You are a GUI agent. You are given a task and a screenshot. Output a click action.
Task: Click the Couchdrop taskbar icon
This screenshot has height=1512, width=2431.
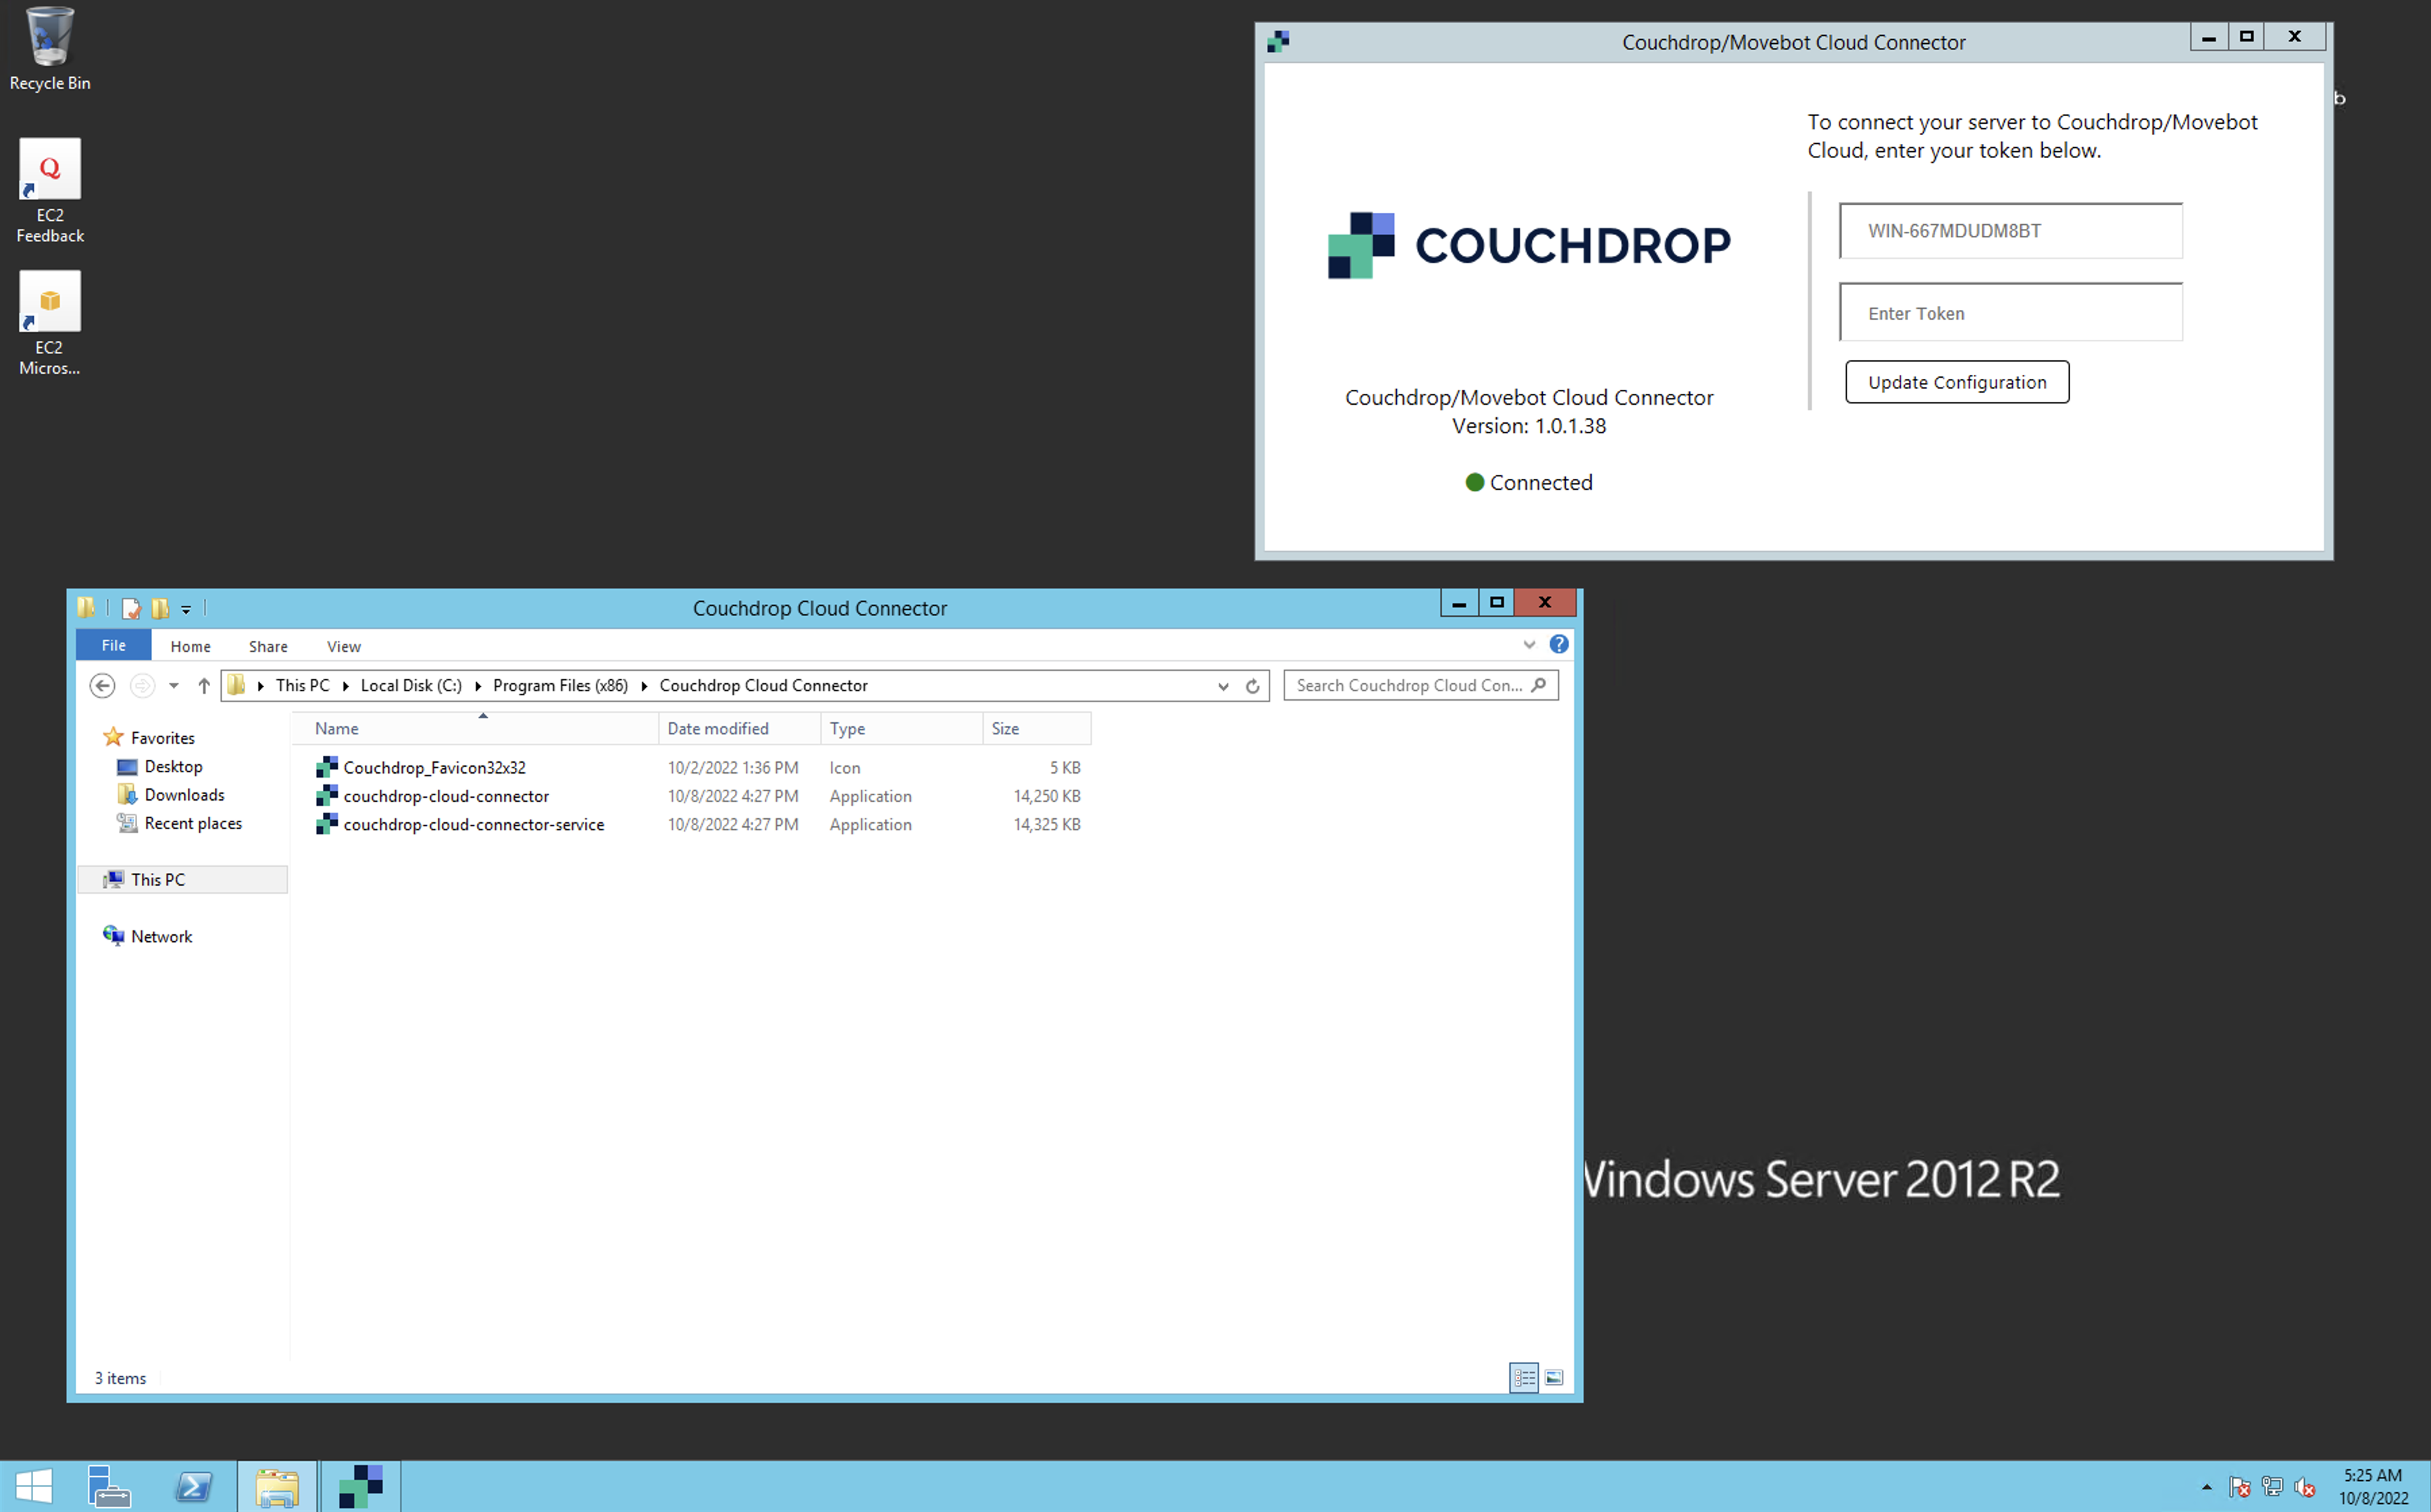click(360, 1486)
